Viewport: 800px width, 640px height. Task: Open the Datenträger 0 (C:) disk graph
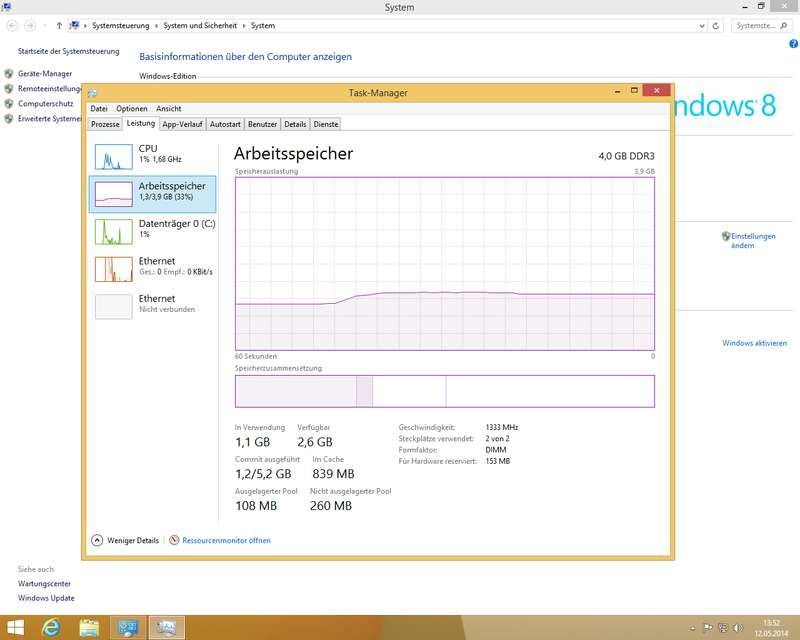click(113, 231)
